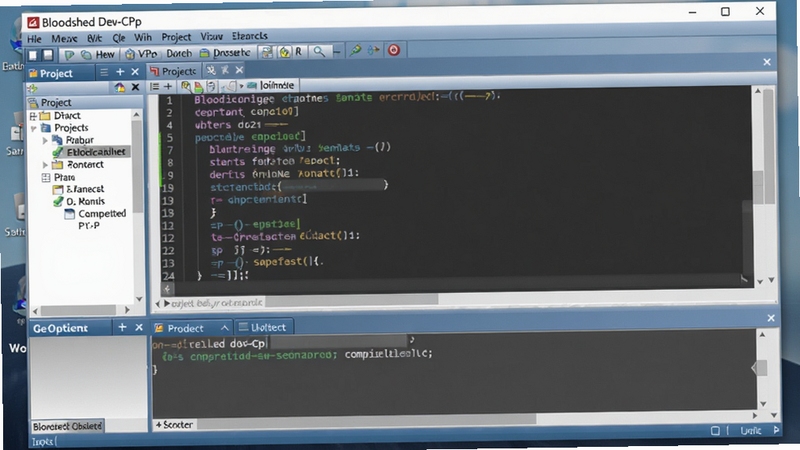The height and width of the screenshot is (450, 800).
Task: Switch to the Uloitect tab in the bottom panel
Action: (263, 328)
